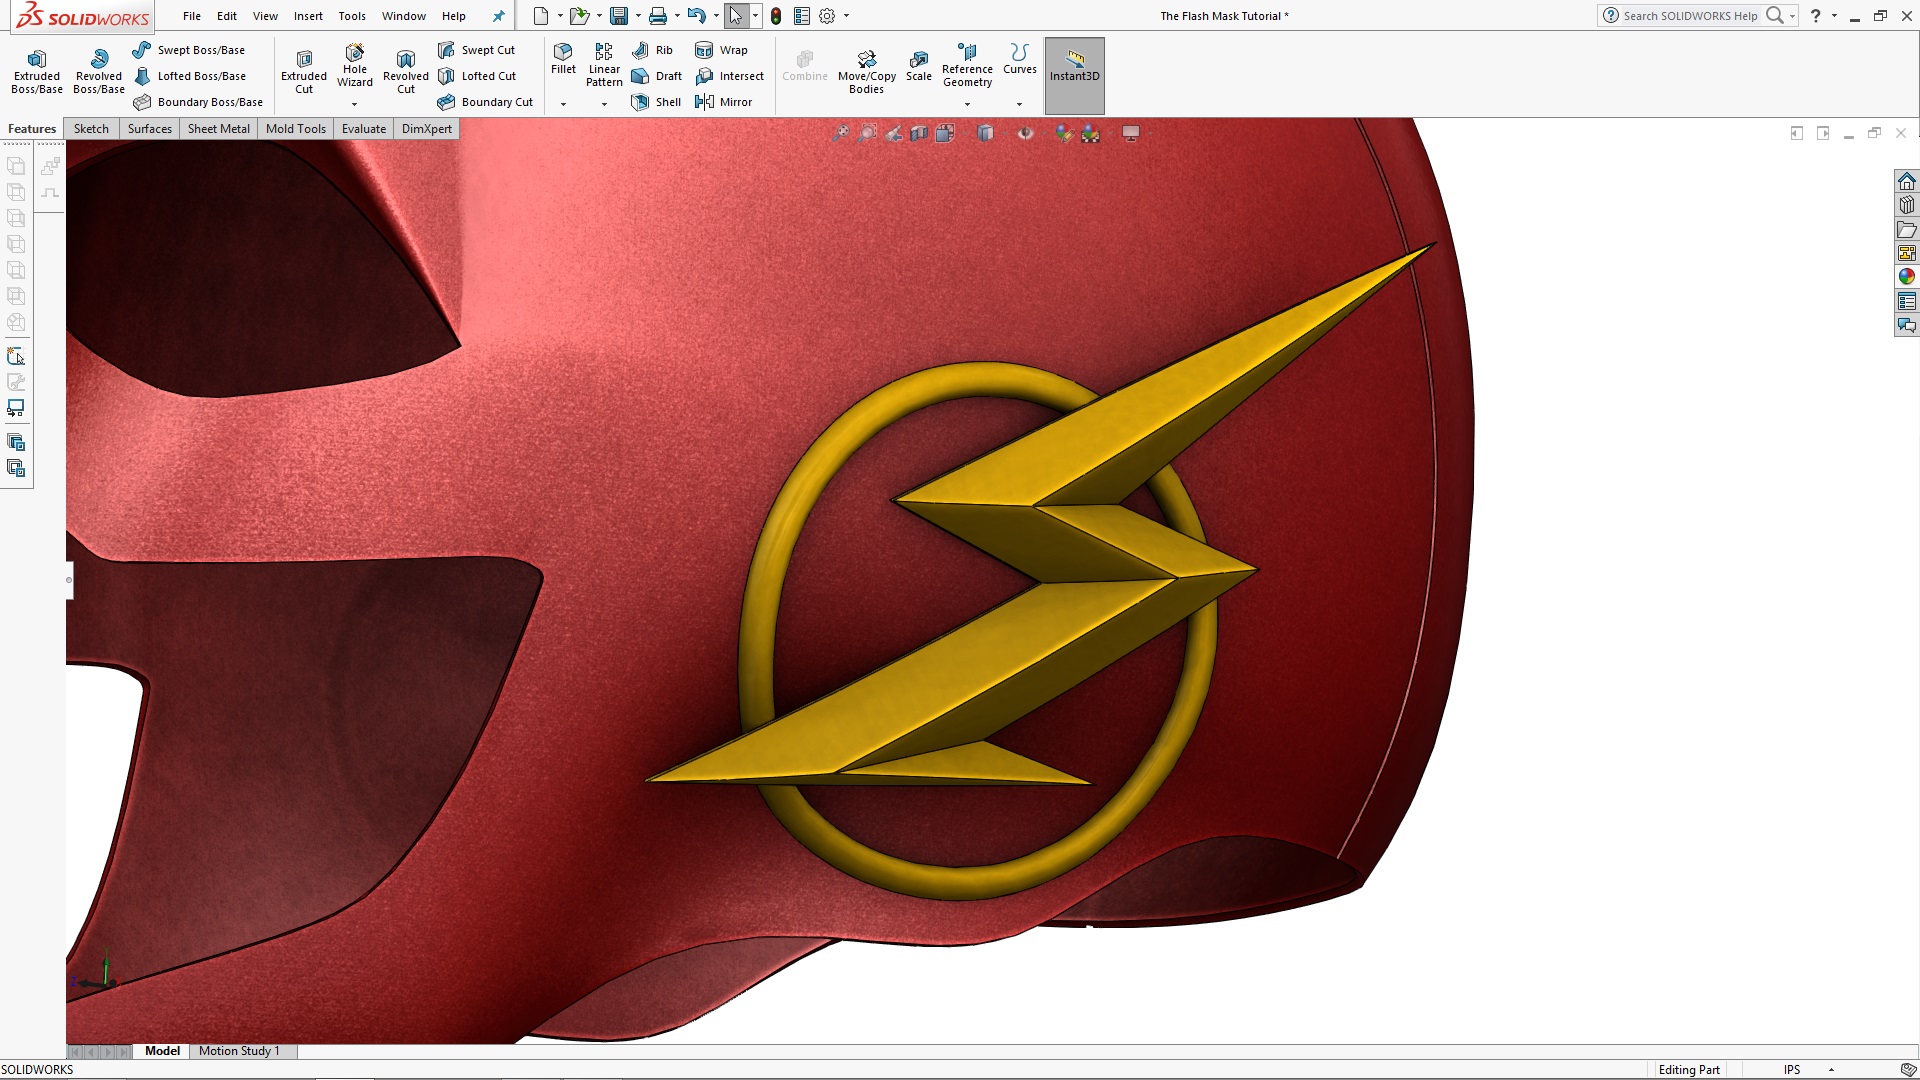The width and height of the screenshot is (1920, 1080).
Task: Switch to the Motion Study 1 tab
Action: 240,1051
